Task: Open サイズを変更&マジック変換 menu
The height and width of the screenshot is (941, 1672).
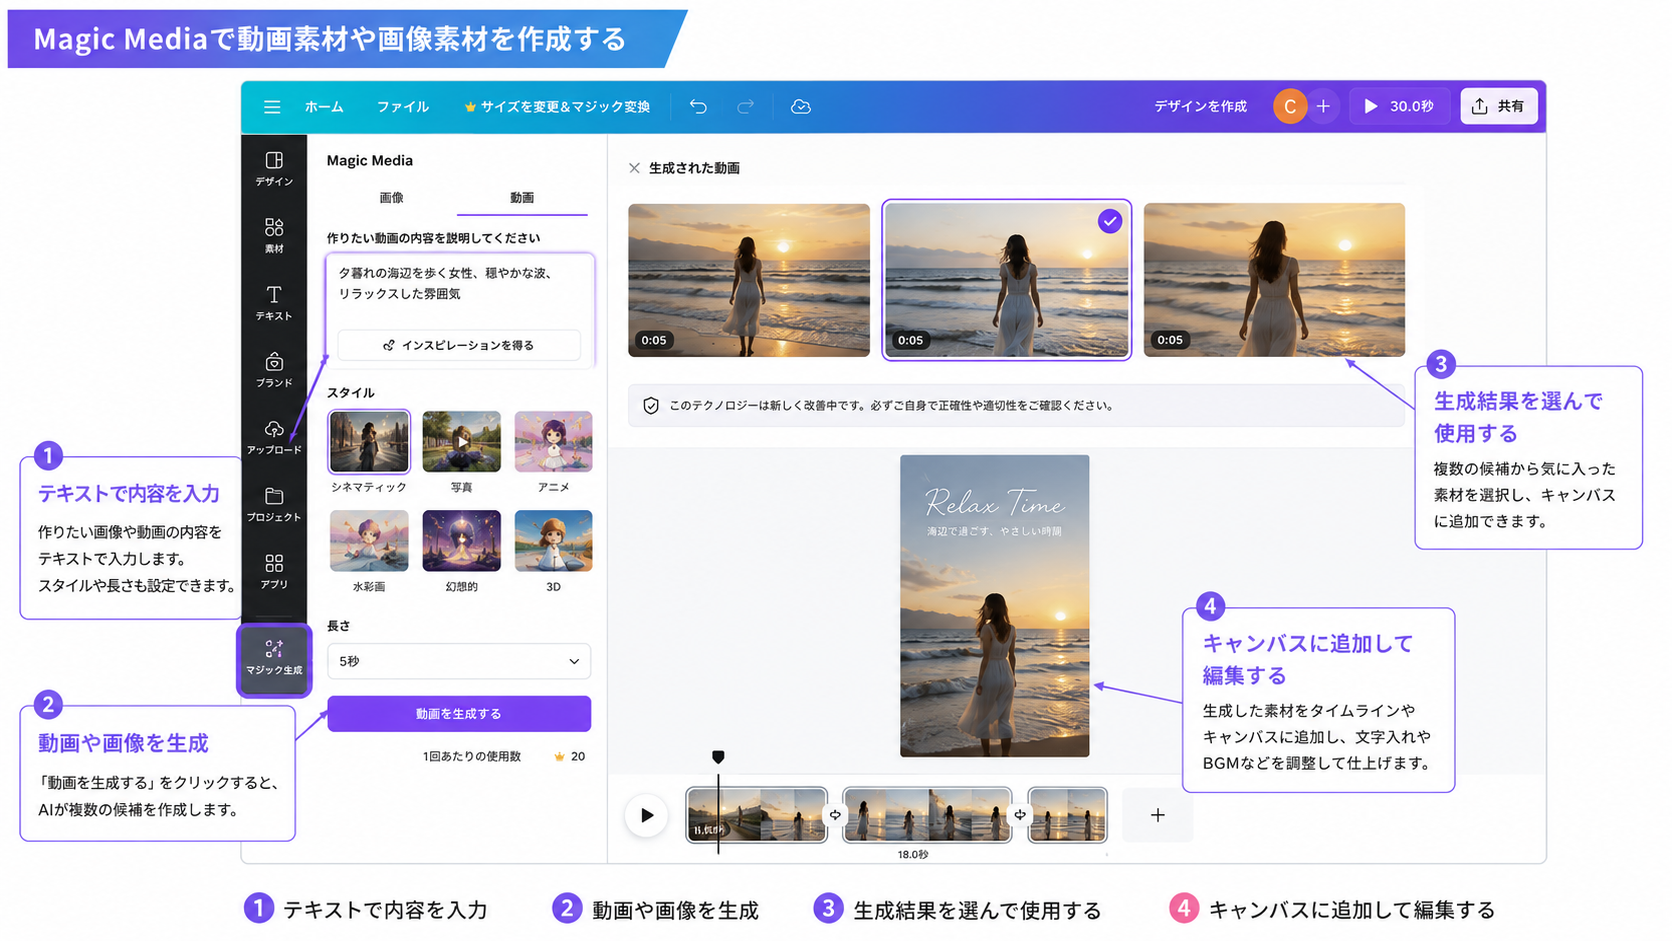Action: [557, 107]
